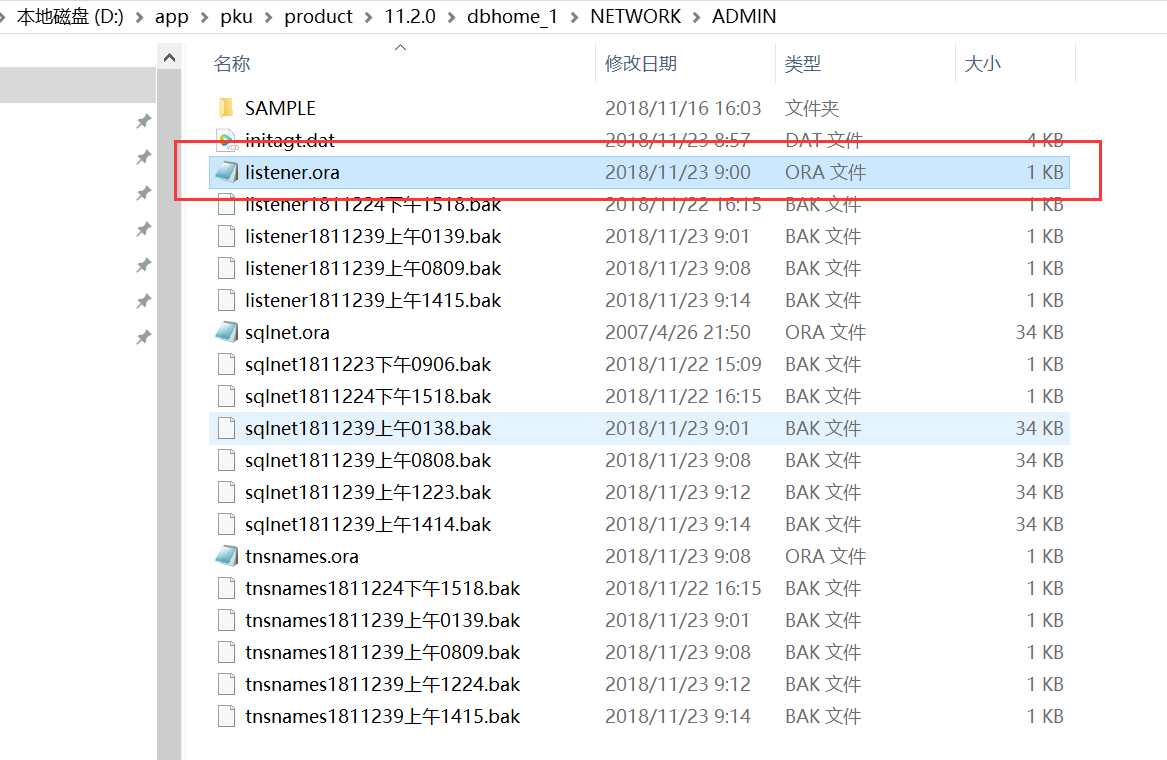Viewport: 1167px width, 760px height.
Task: Expand the chevron after pku
Action: (269, 17)
